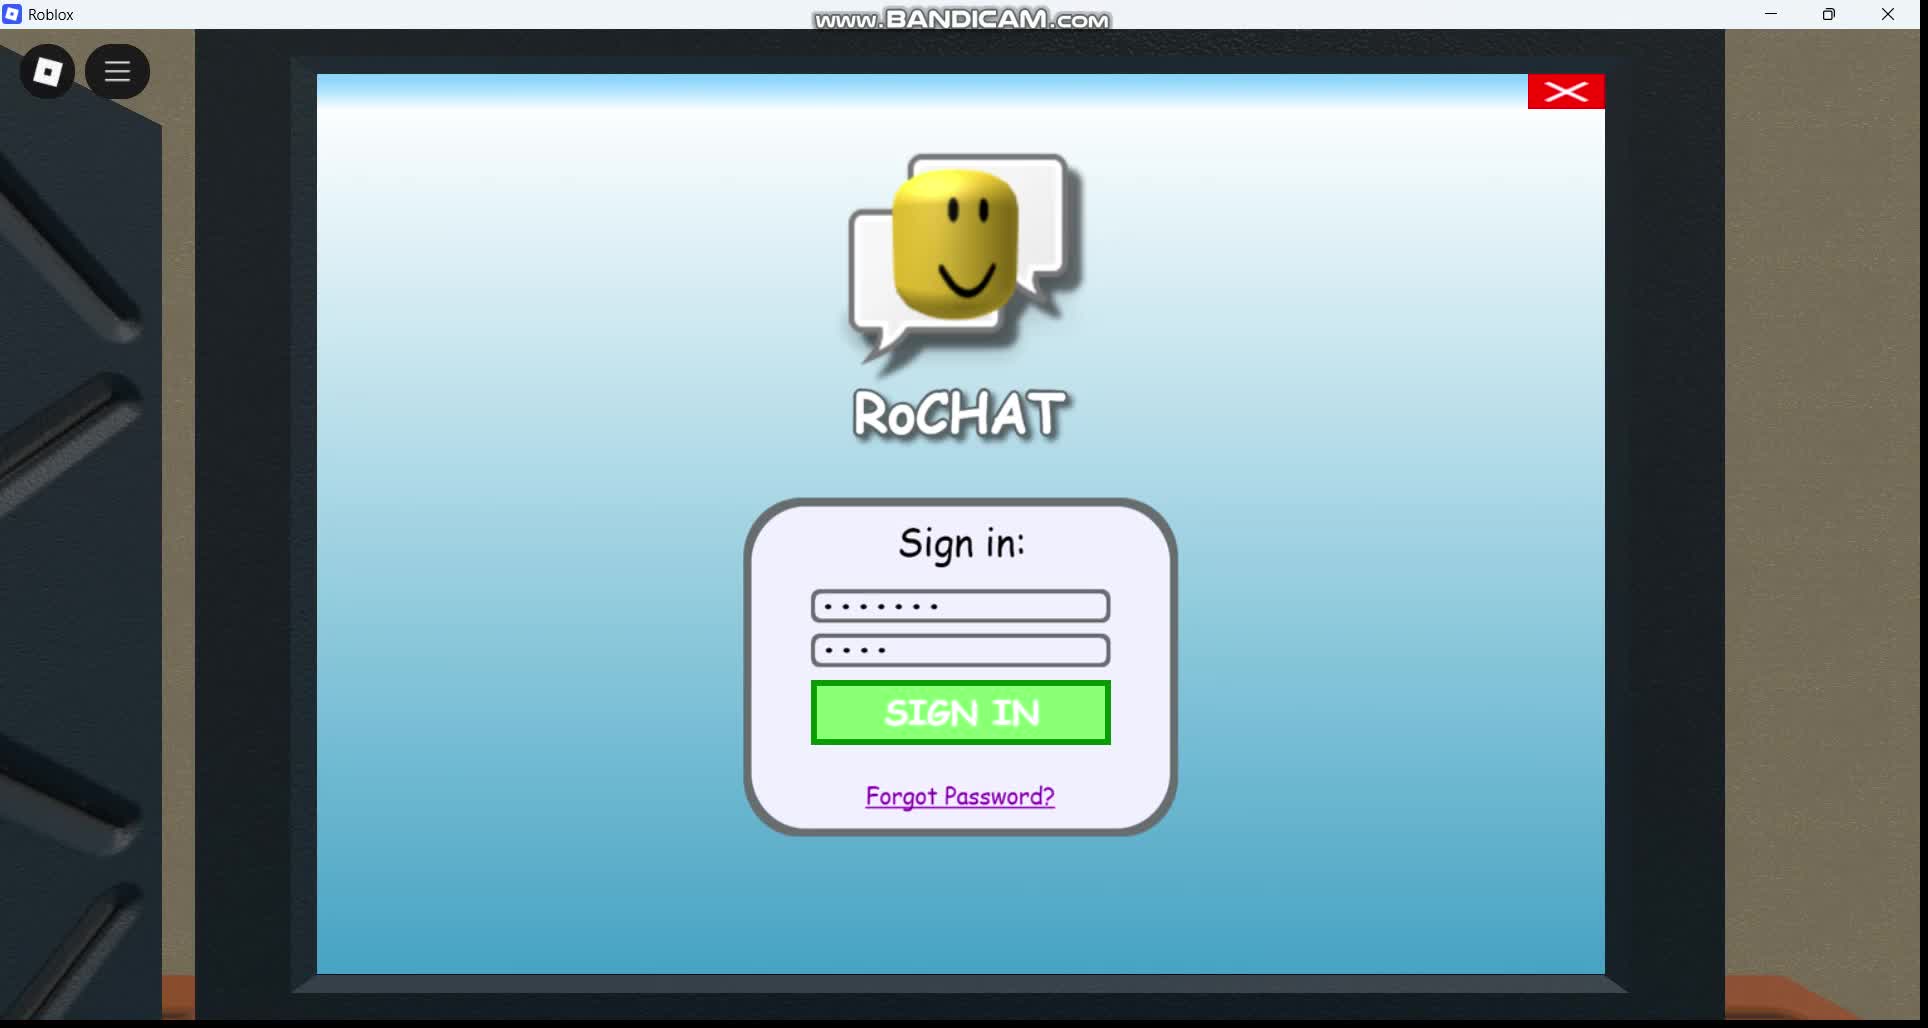This screenshot has width=1928, height=1028.
Task: Close RoChat with the red X
Action: pyautogui.click(x=1565, y=92)
